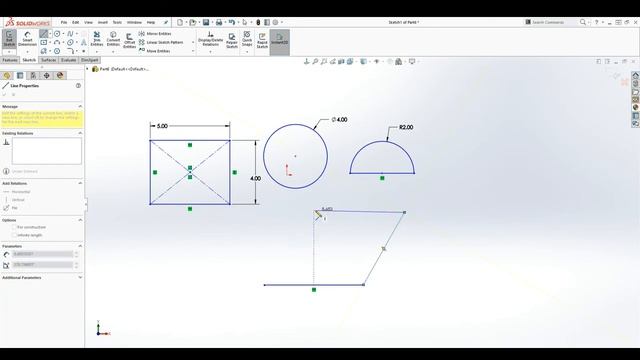Switch to the Features tab
The image size is (640, 360).
tap(10, 60)
